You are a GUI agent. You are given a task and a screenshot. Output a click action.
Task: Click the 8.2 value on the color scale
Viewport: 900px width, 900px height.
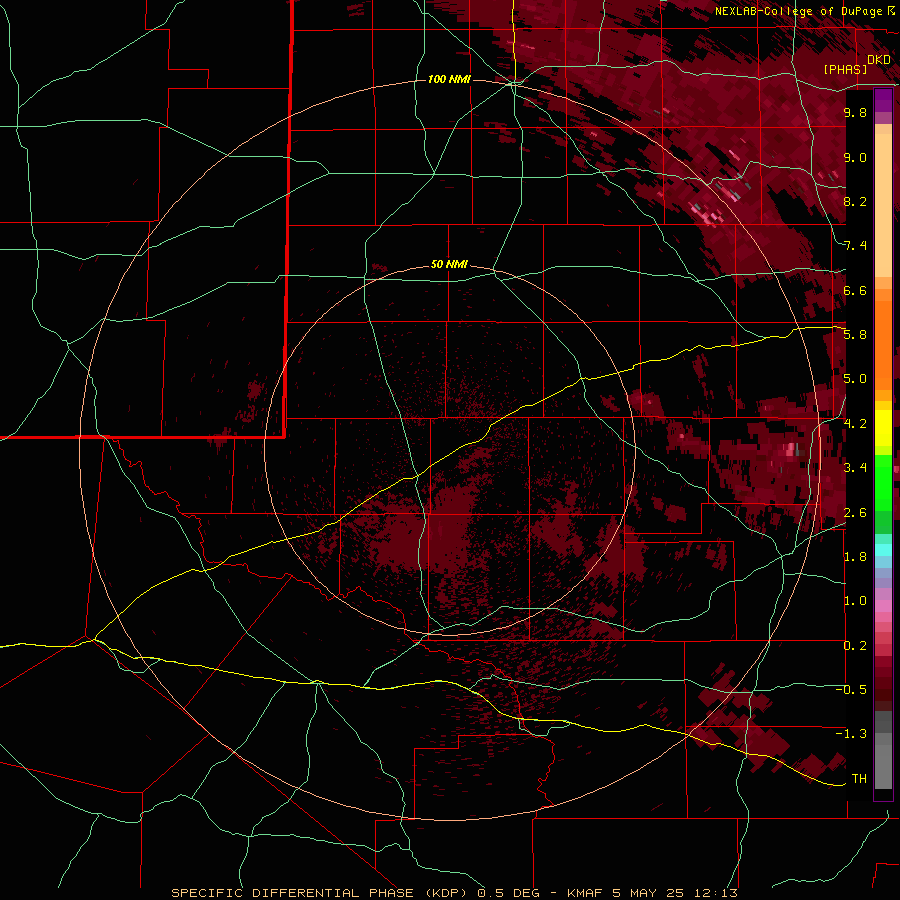click(855, 201)
